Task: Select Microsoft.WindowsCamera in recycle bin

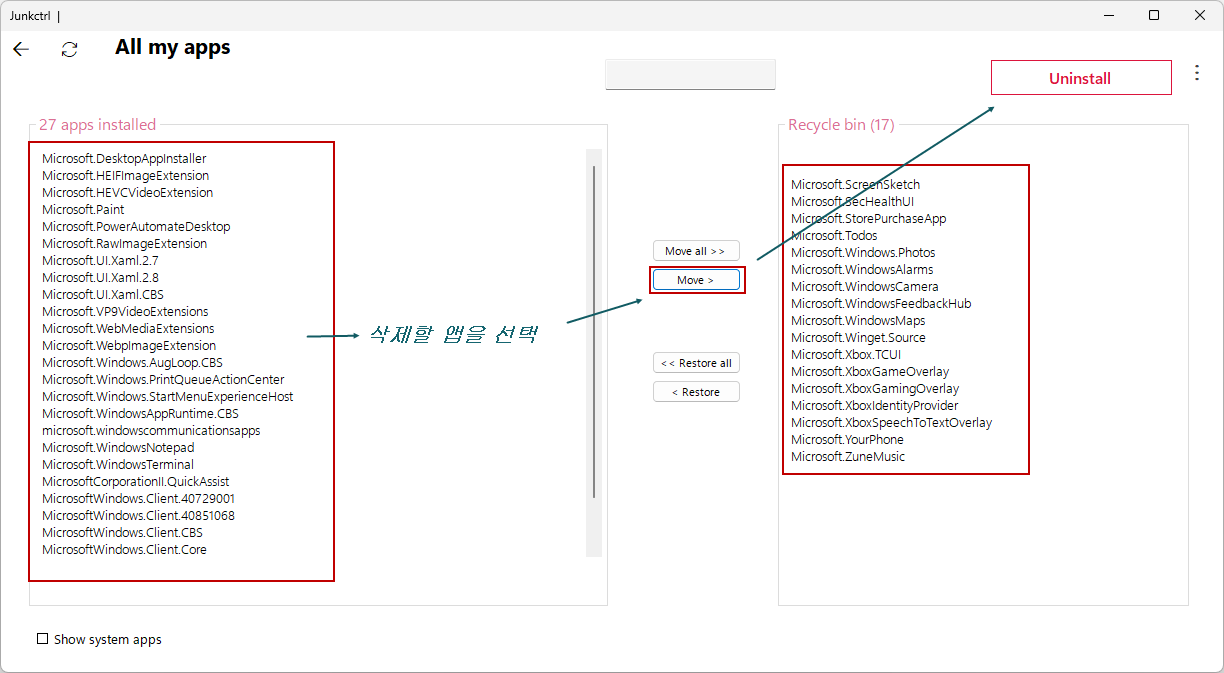Action: pyautogui.click(x=864, y=287)
